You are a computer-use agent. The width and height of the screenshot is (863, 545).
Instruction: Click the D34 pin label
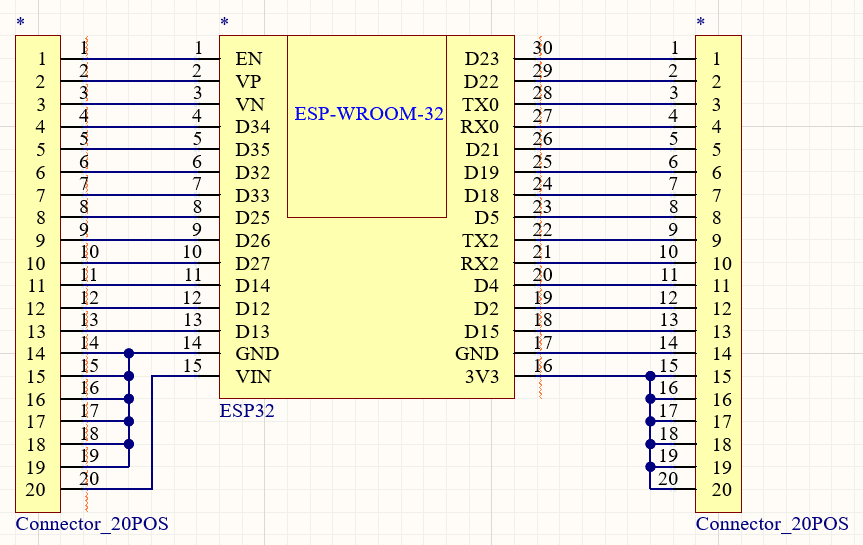click(x=253, y=127)
